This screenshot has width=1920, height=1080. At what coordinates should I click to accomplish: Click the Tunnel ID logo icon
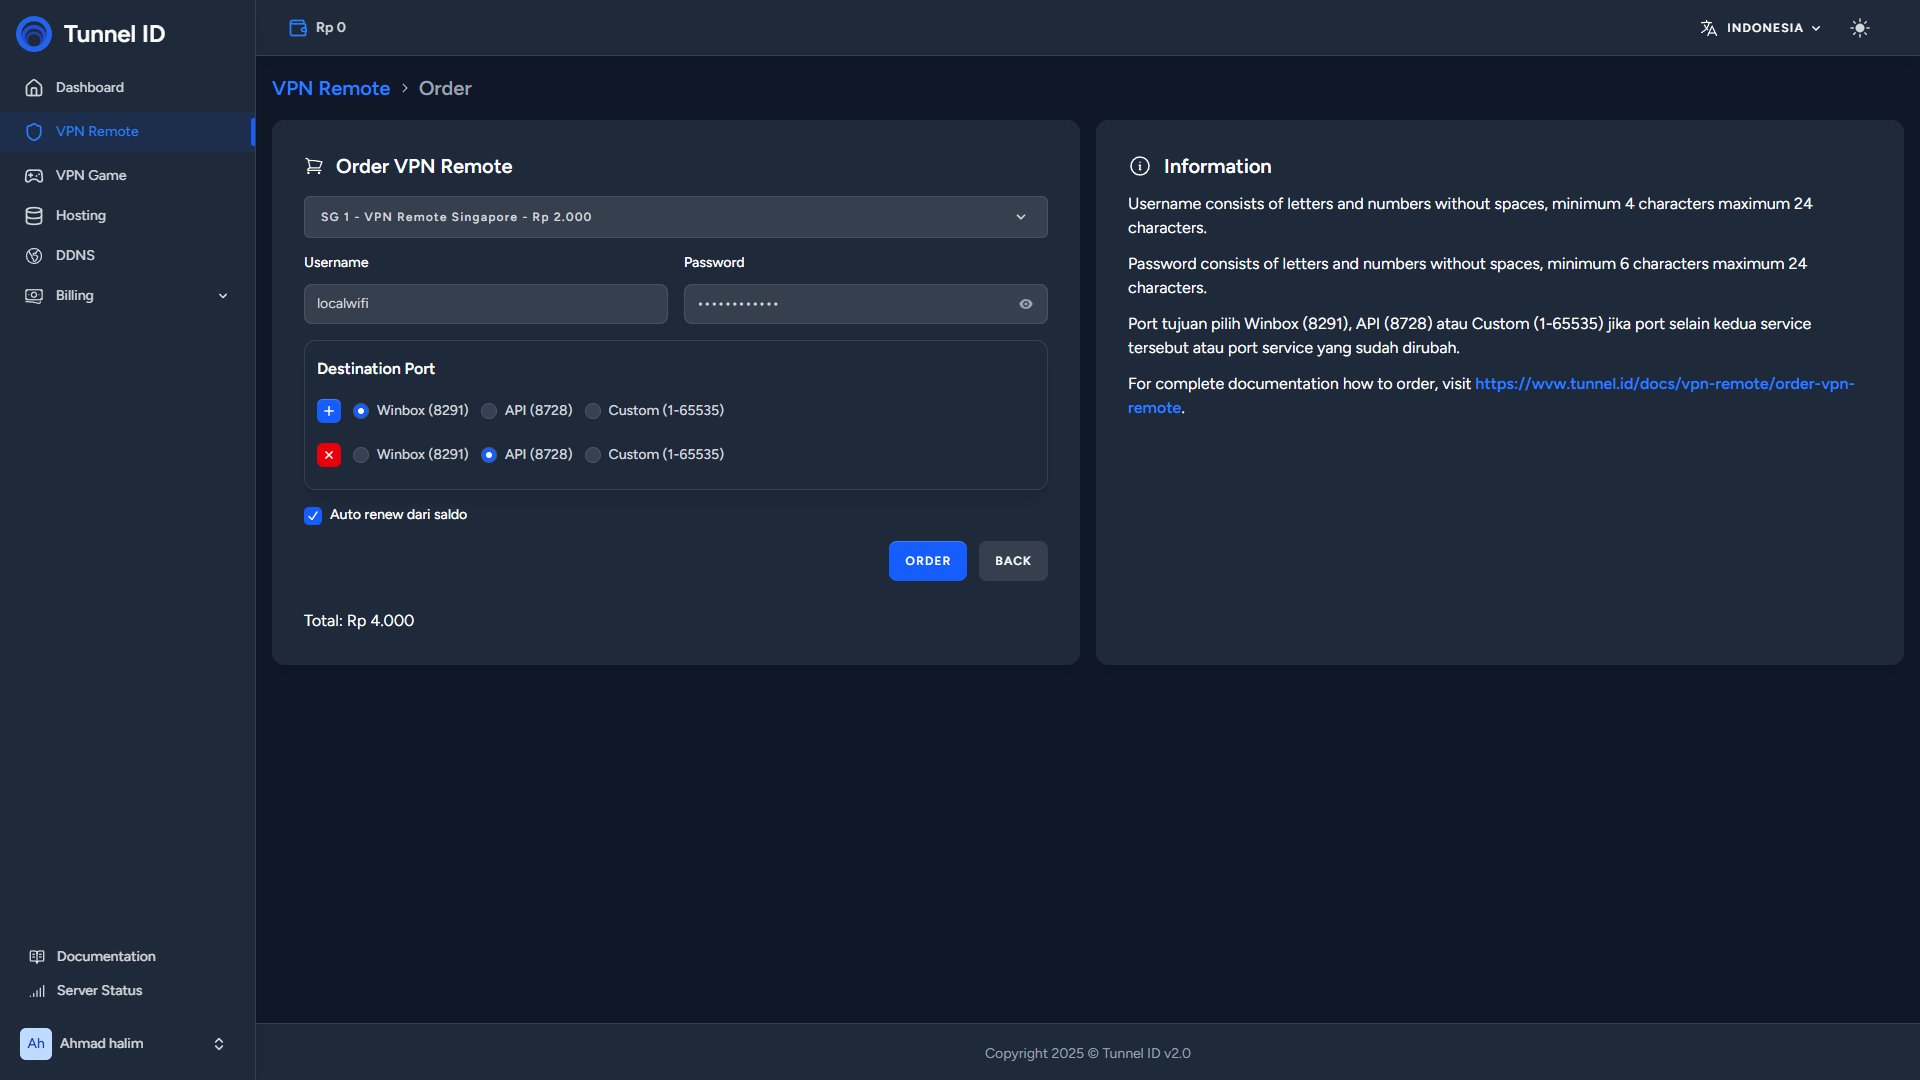click(x=34, y=34)
